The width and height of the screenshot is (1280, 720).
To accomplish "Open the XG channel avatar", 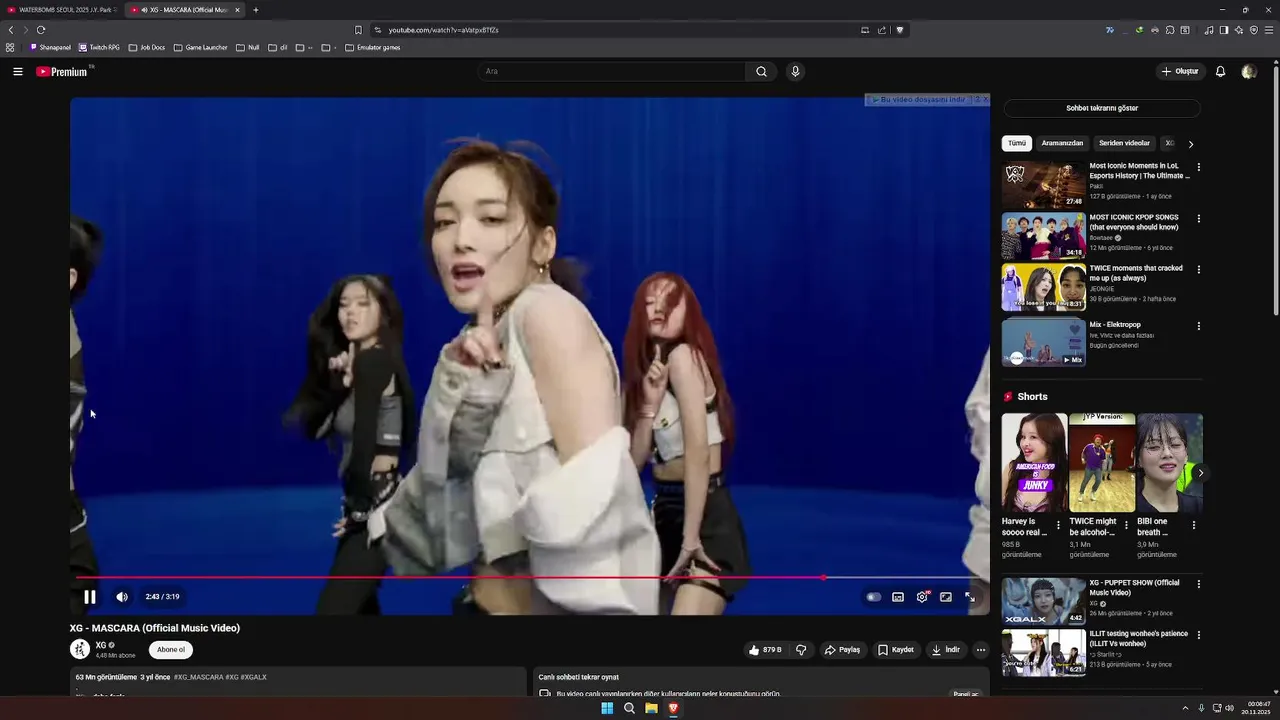I will coord(80,649).
